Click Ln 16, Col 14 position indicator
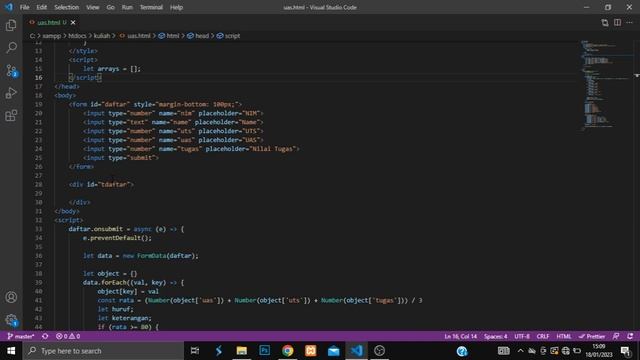This screenshot has height=360, width=640. point(460,336)
